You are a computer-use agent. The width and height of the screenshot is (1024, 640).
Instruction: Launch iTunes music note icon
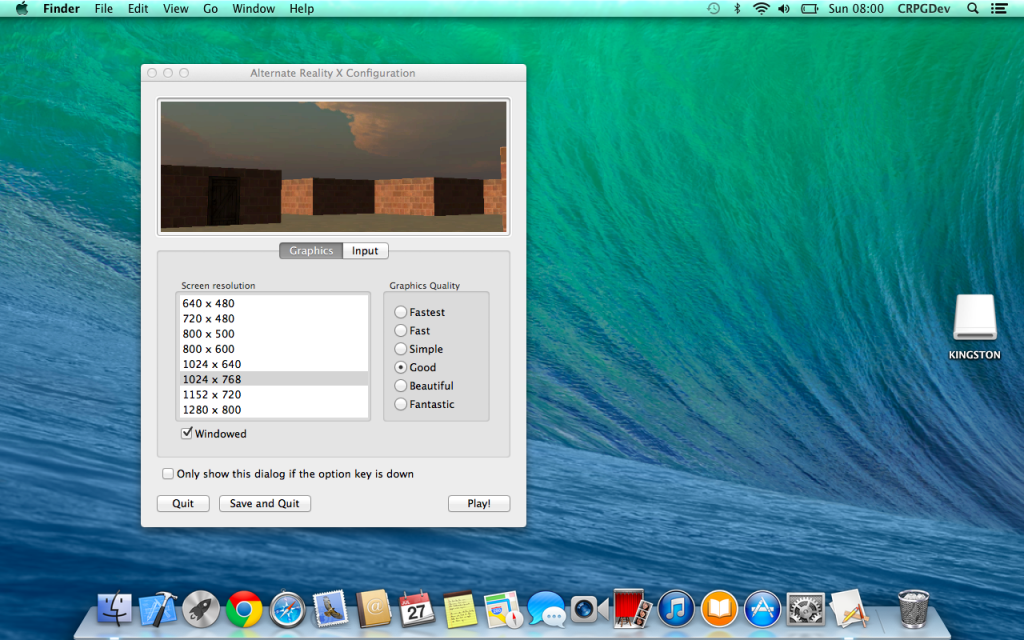tap(676, 609)
